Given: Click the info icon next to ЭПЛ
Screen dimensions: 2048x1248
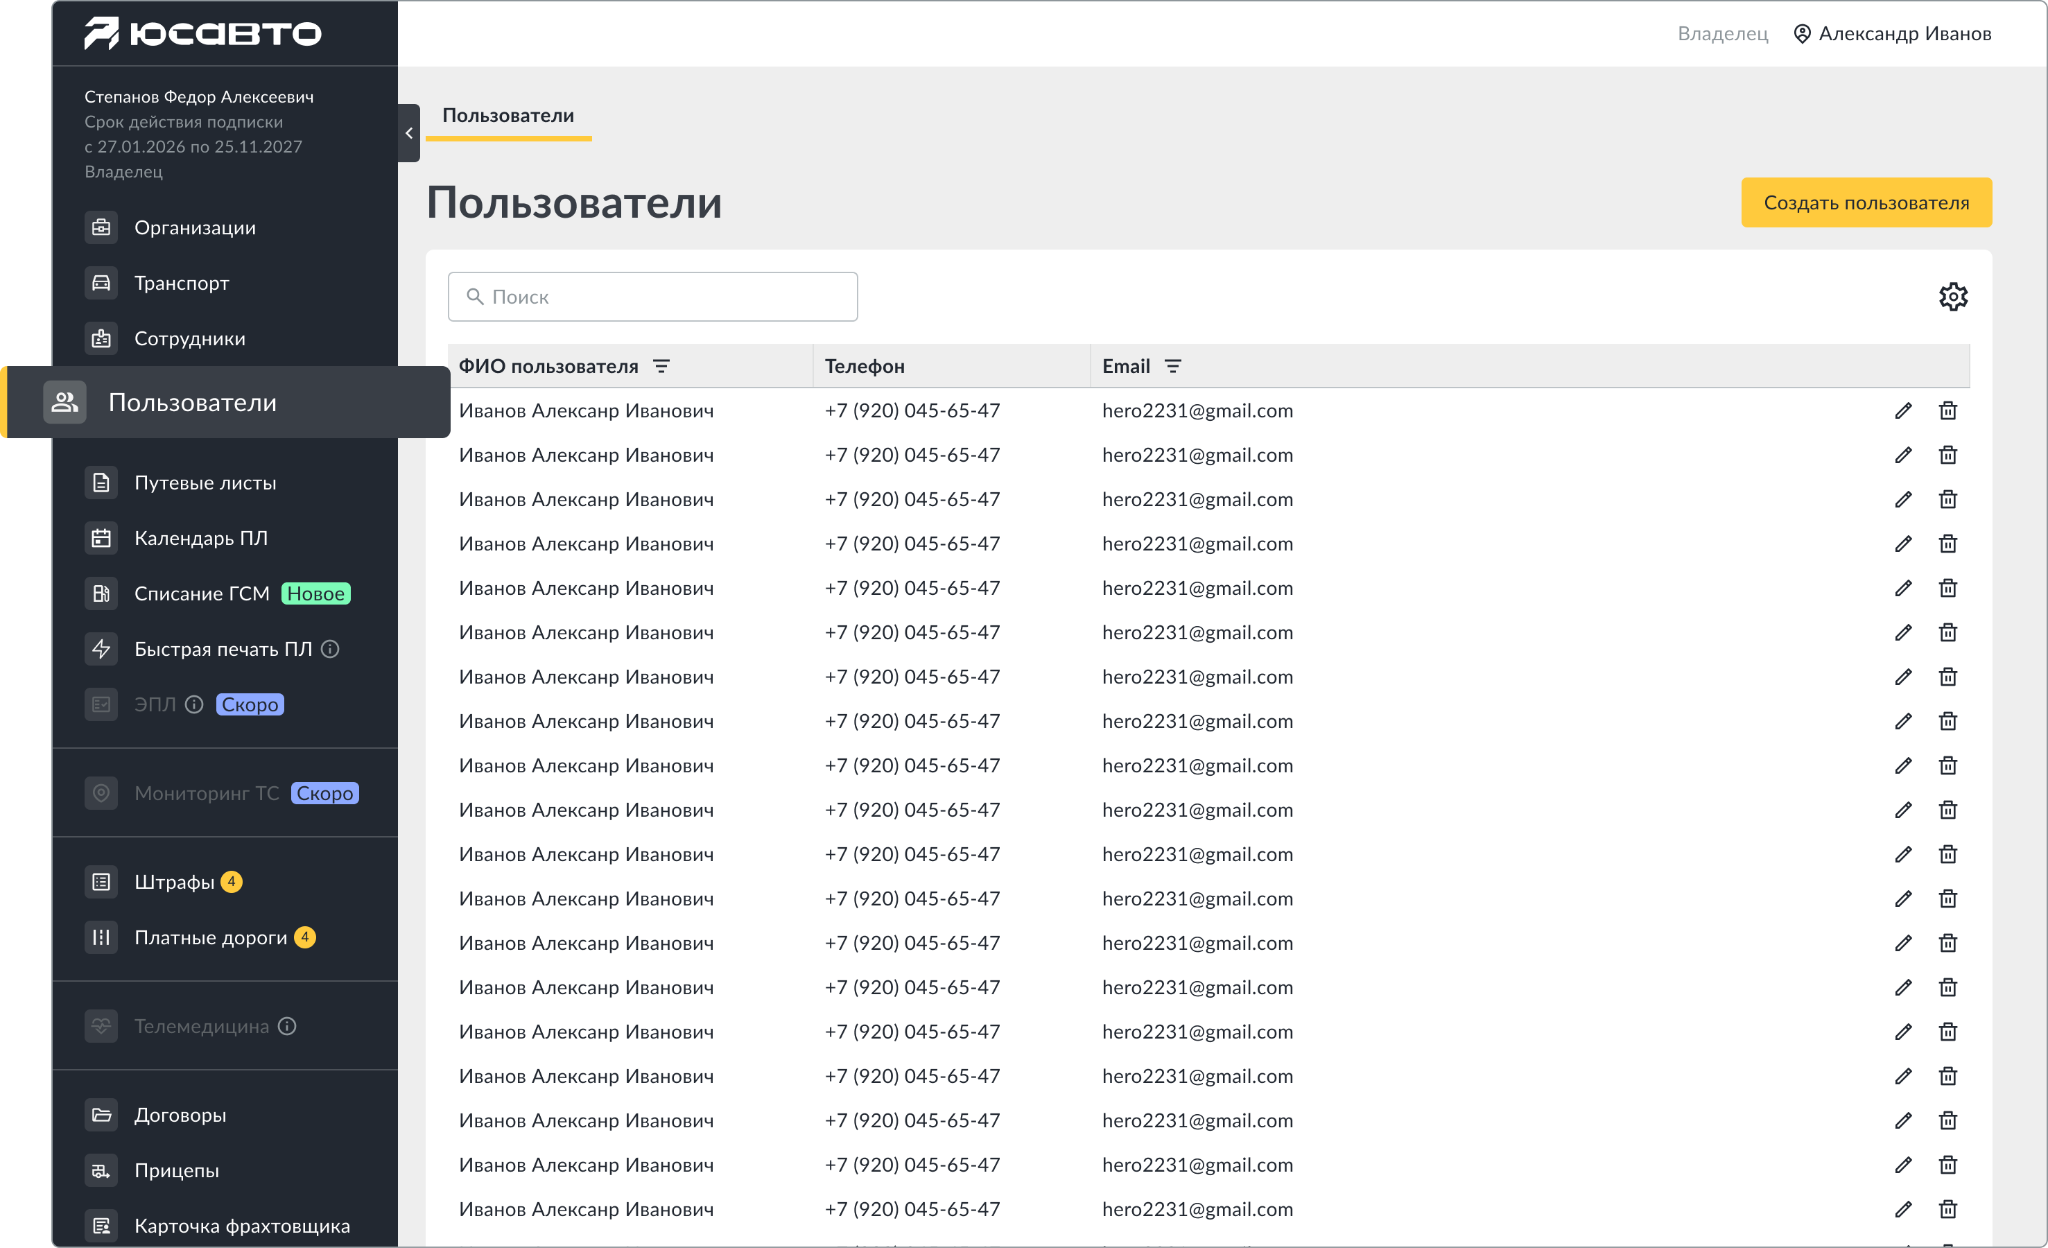Looking at the screenshot, I should [195, 705].
